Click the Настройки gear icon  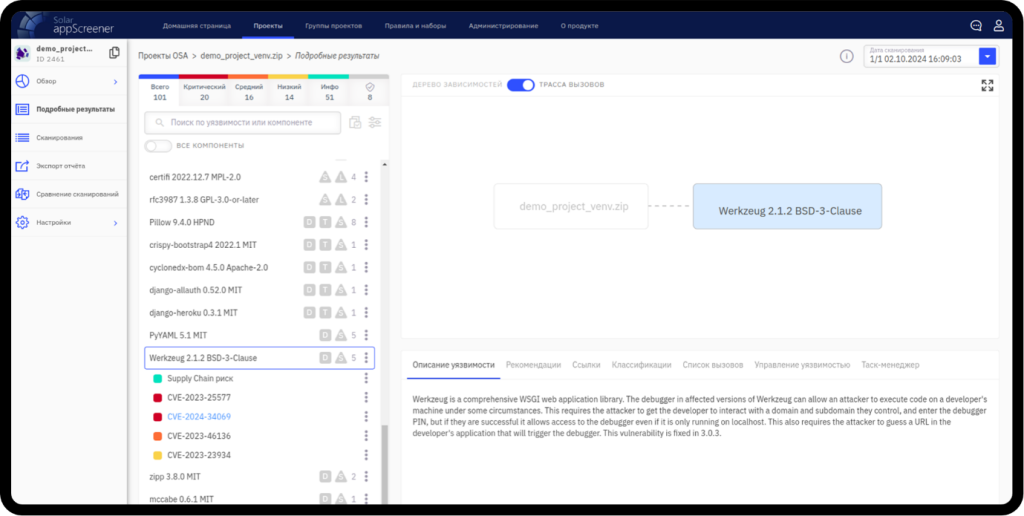click(22, 222)
